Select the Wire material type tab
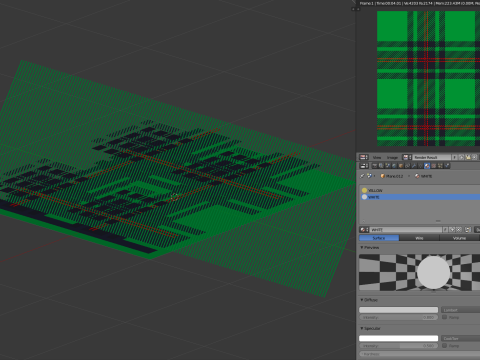This screenshot has height=360, width=480. point(419,238)
